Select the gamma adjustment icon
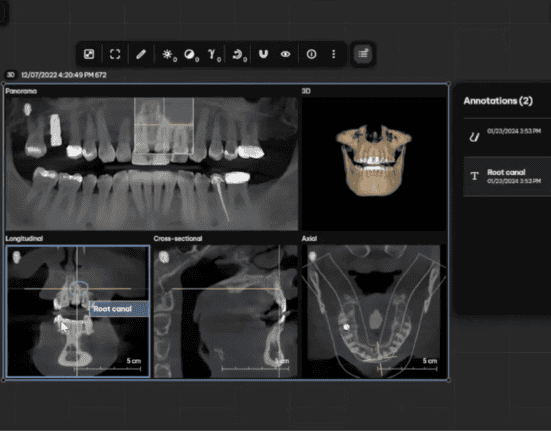 (213, 54)
